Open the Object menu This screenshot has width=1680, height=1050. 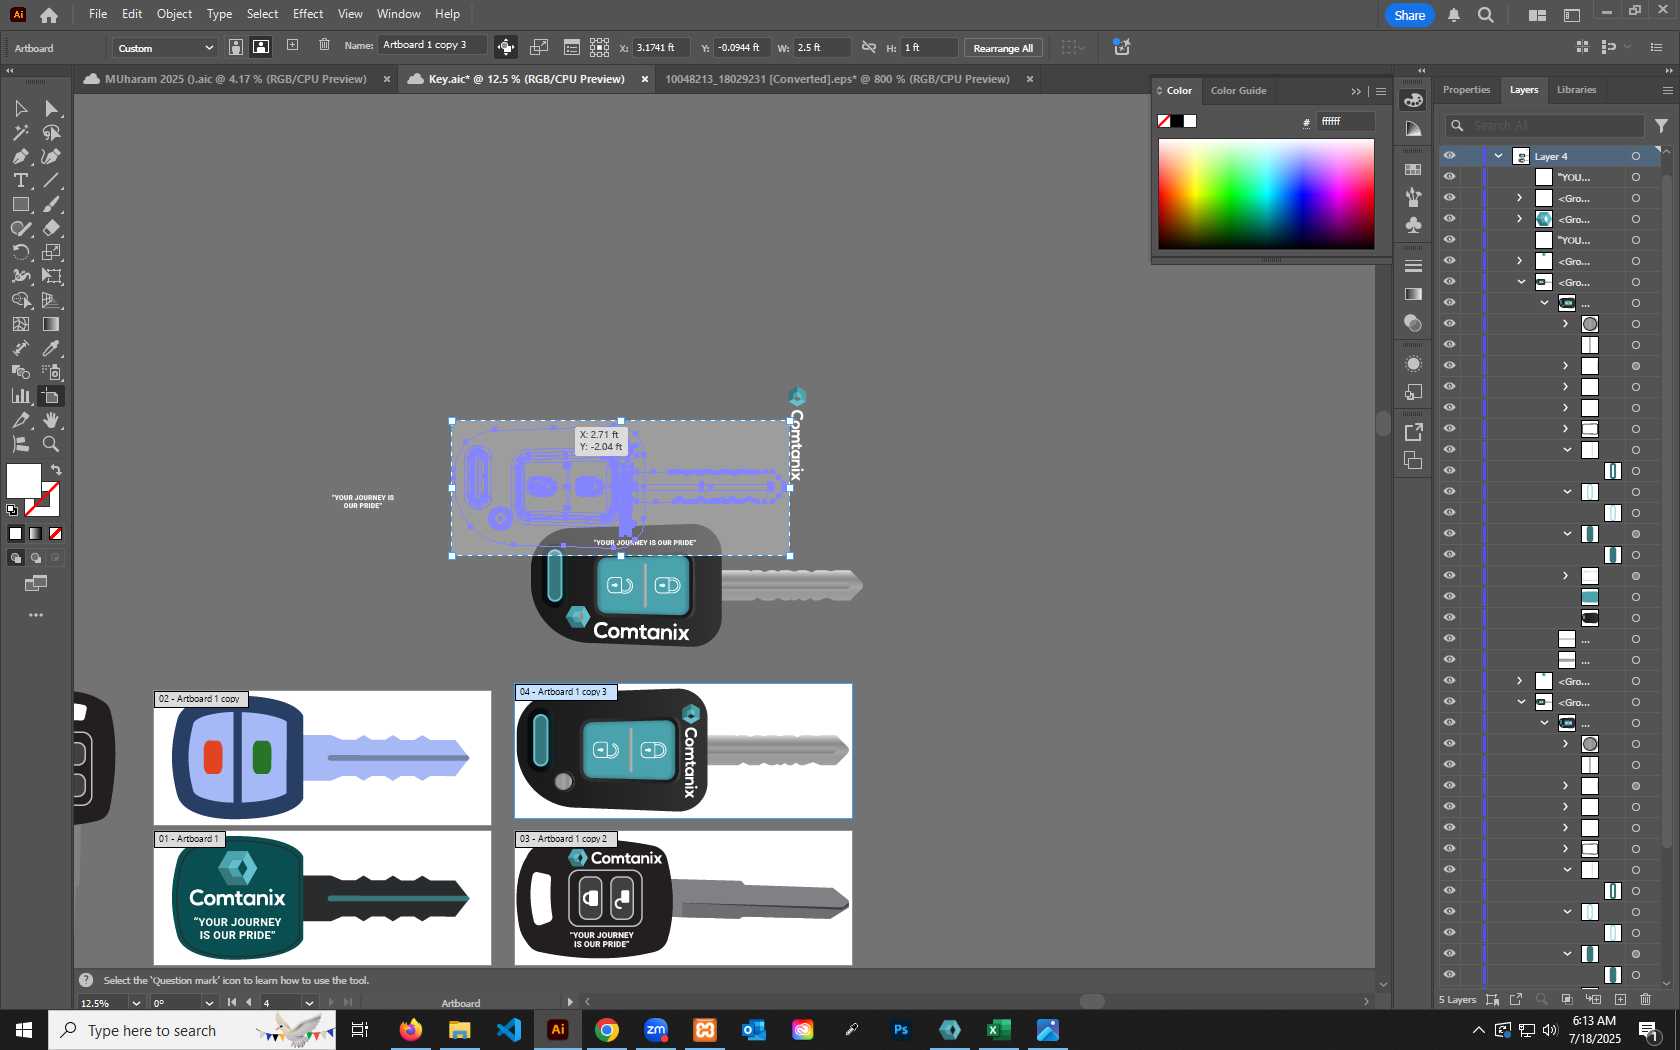174,14
